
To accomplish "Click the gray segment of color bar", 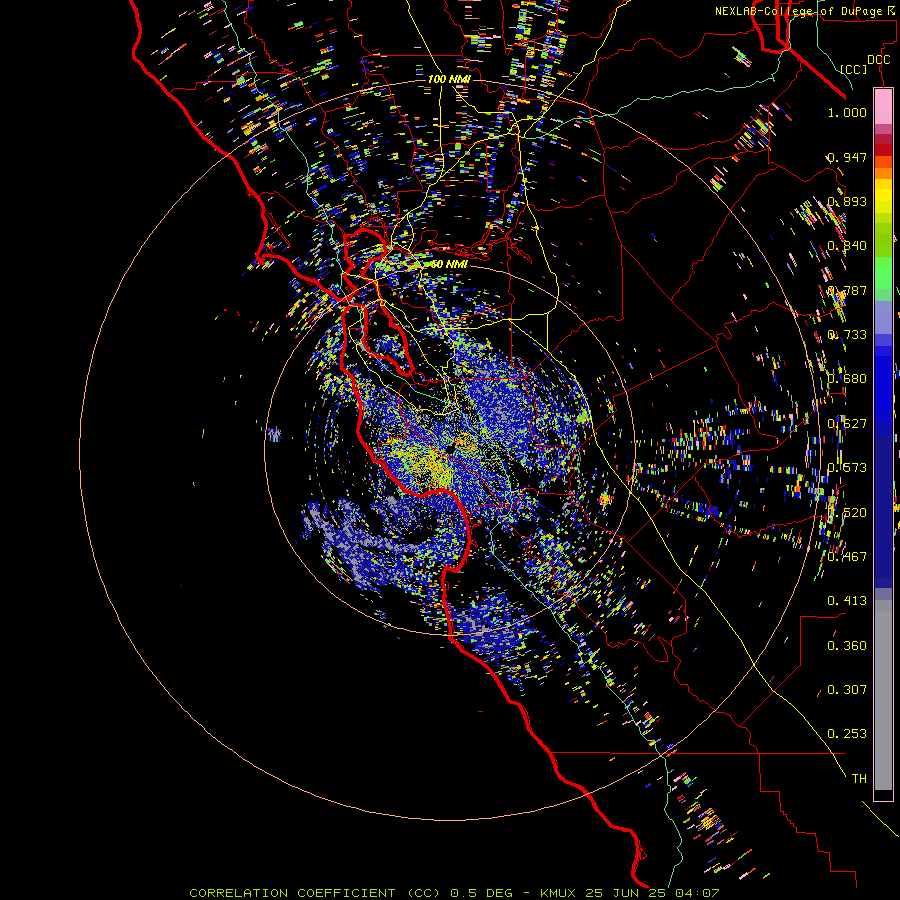I will (883, 695).
